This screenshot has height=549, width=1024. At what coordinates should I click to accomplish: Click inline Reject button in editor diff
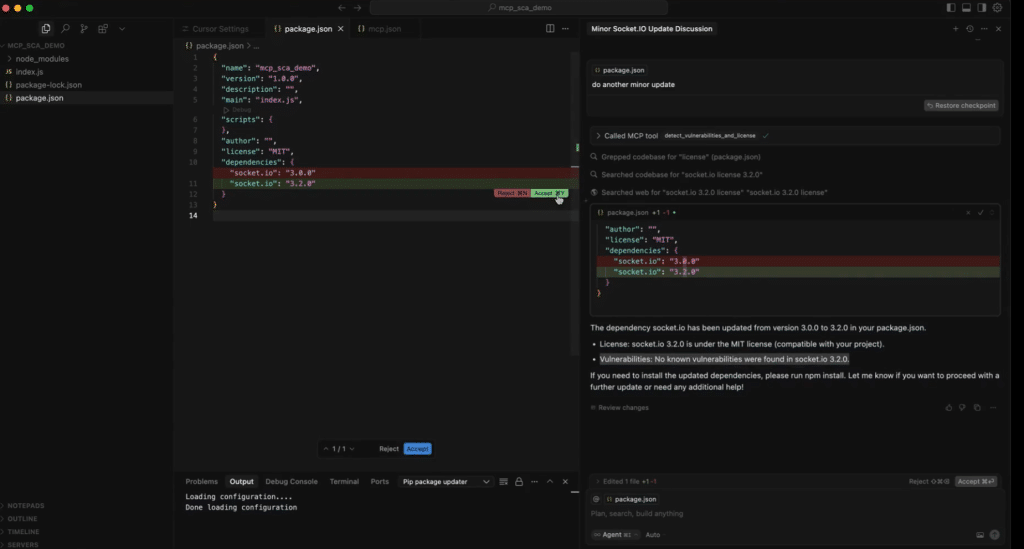point(512,193)
